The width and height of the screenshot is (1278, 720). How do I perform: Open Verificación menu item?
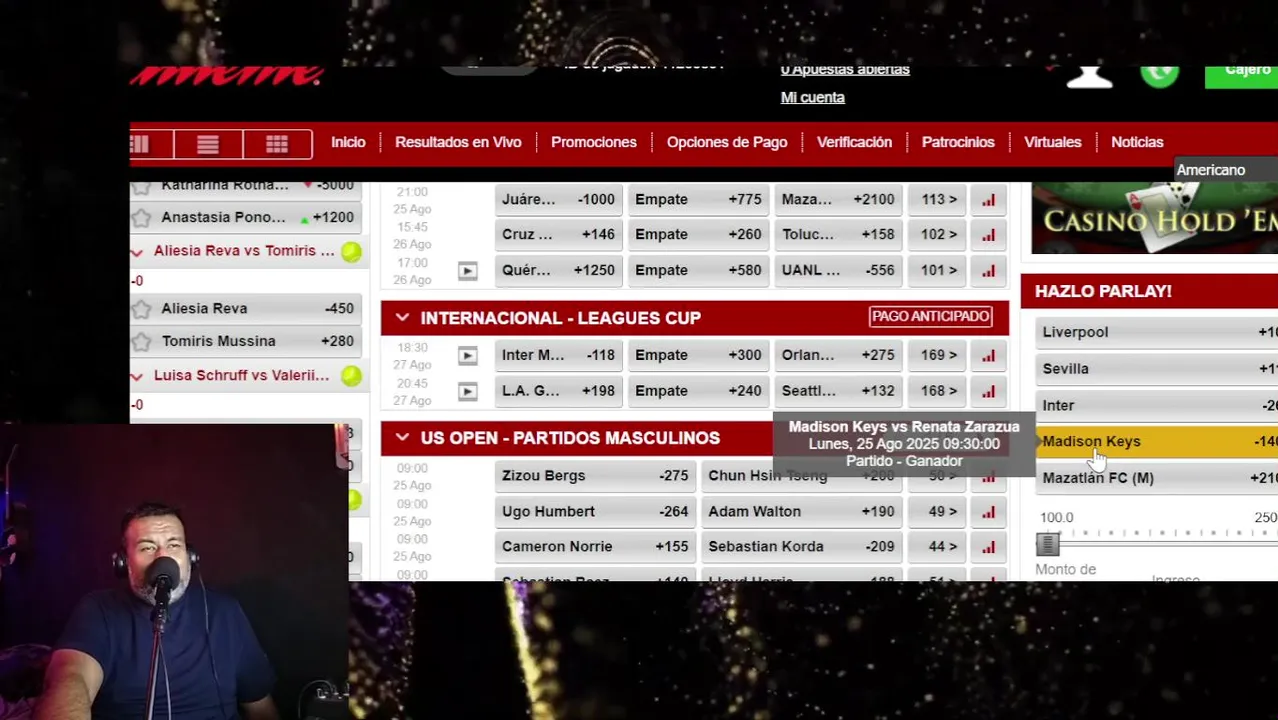(854, 142)
